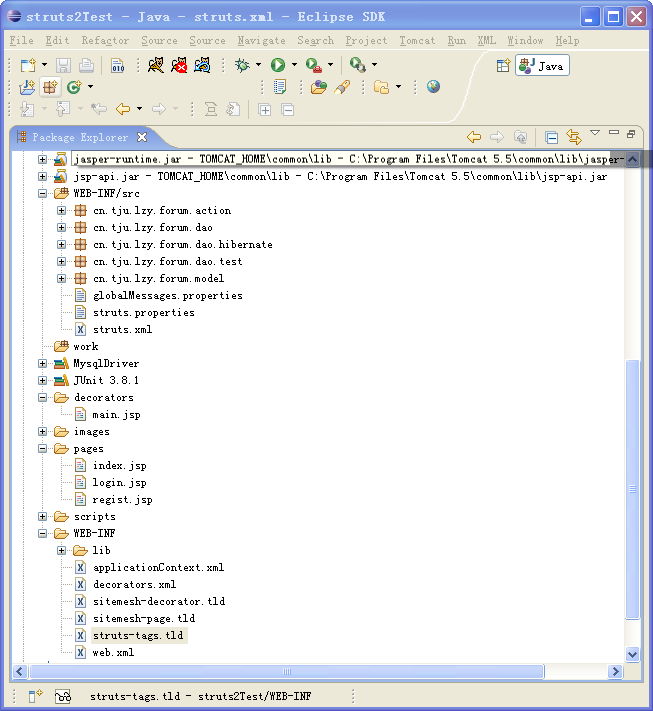Click the Debug bug icon
The width and height of the screenshot is (653, 711).
pos(242,65)
